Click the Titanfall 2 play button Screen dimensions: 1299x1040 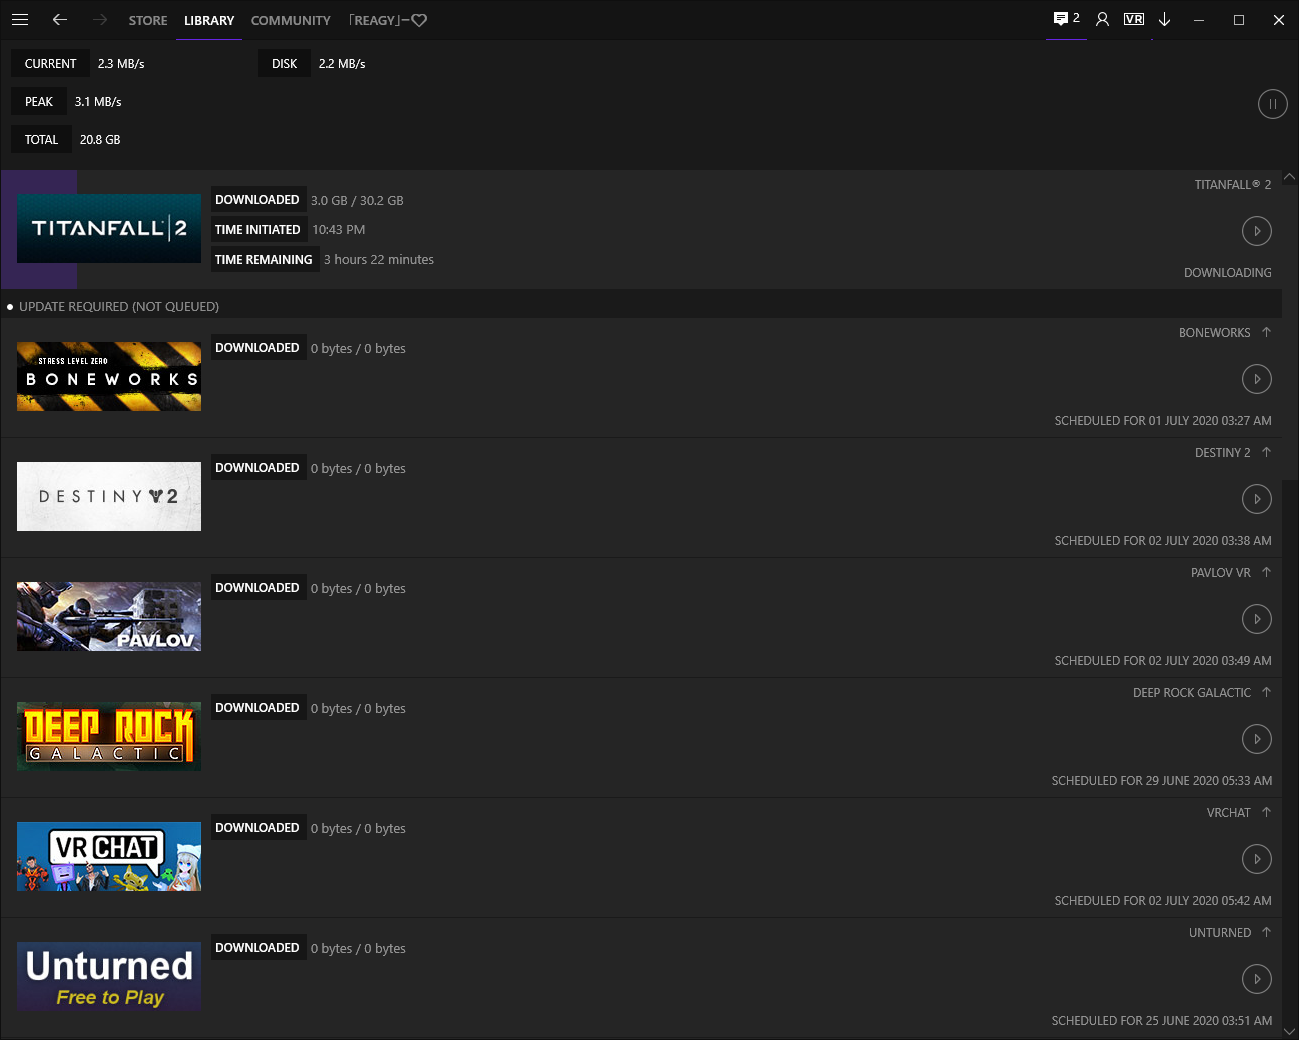pyautogui.click(x=1257, y=231)
